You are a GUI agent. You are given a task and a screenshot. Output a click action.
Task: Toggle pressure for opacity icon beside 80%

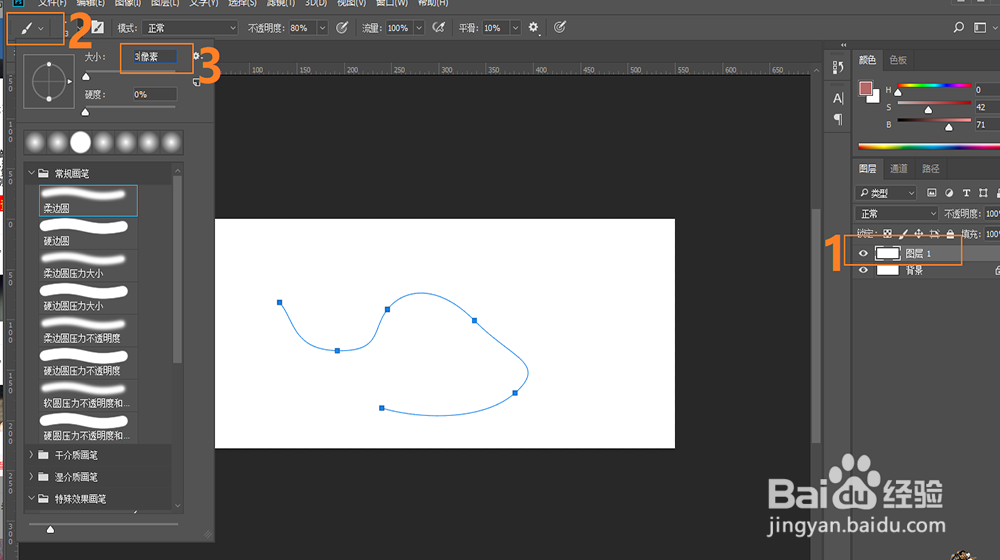point(342,27)
